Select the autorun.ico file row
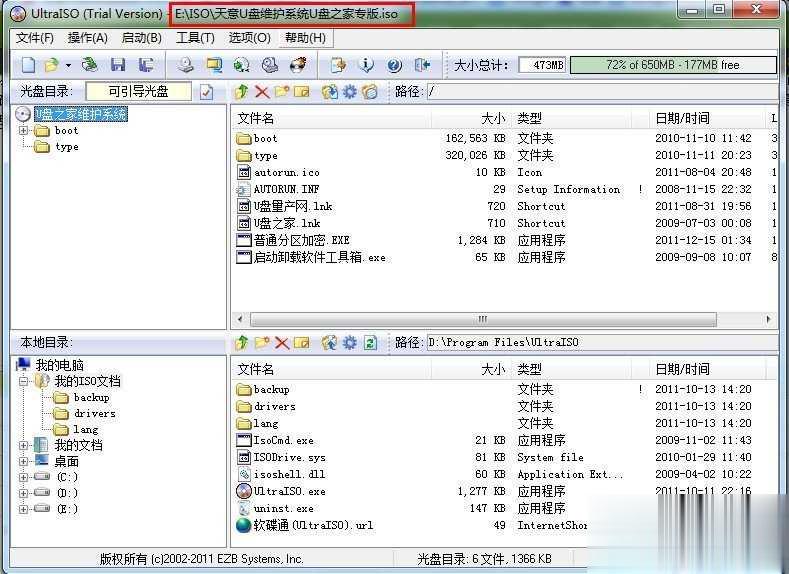The width and height of the screenshot is (789, 574). tap(505, 173)
